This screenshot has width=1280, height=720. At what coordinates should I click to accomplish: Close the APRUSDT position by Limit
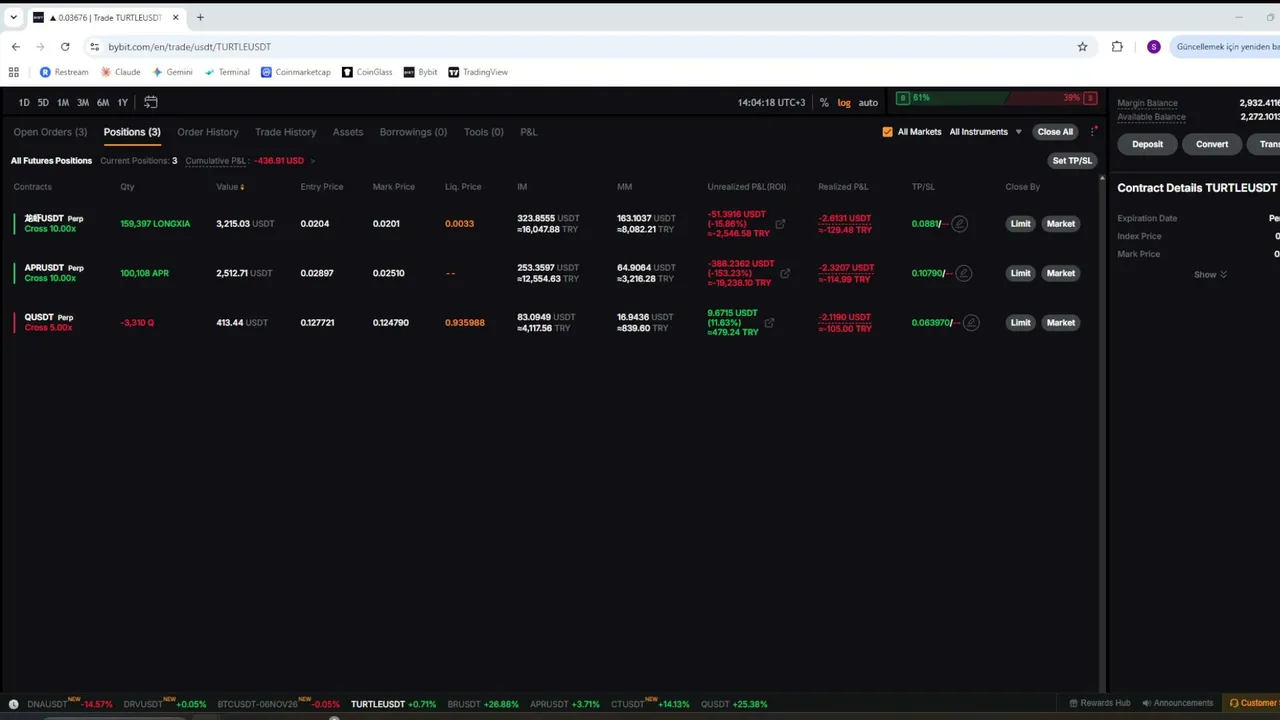point(1020,273)
